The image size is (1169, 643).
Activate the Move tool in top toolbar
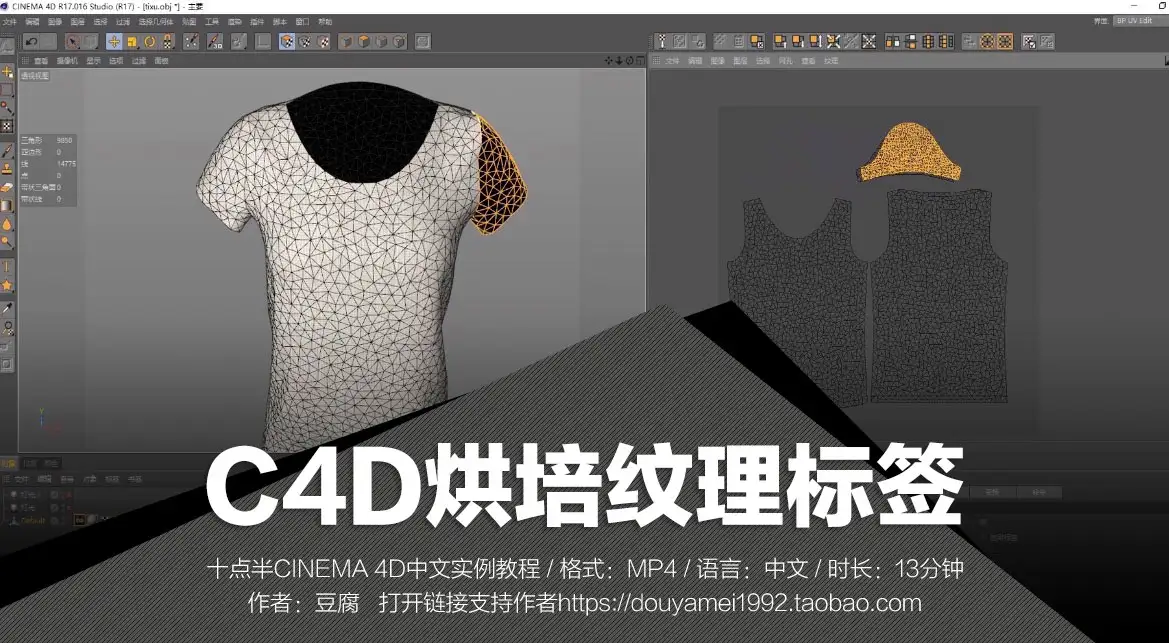pyautogui.click(x=114, y=42)
